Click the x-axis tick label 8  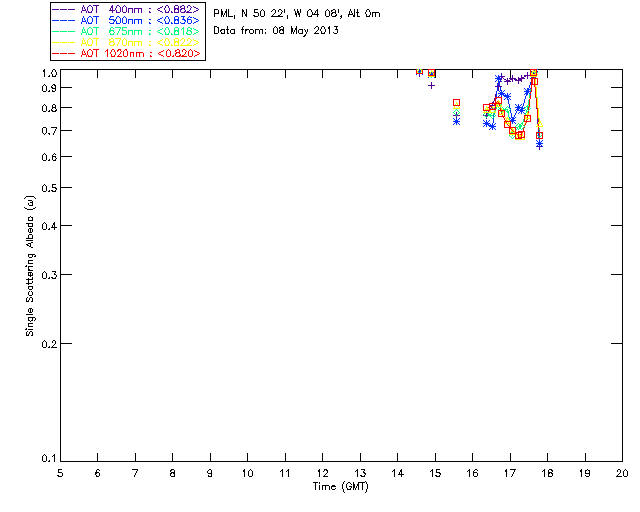coord(173,473)
